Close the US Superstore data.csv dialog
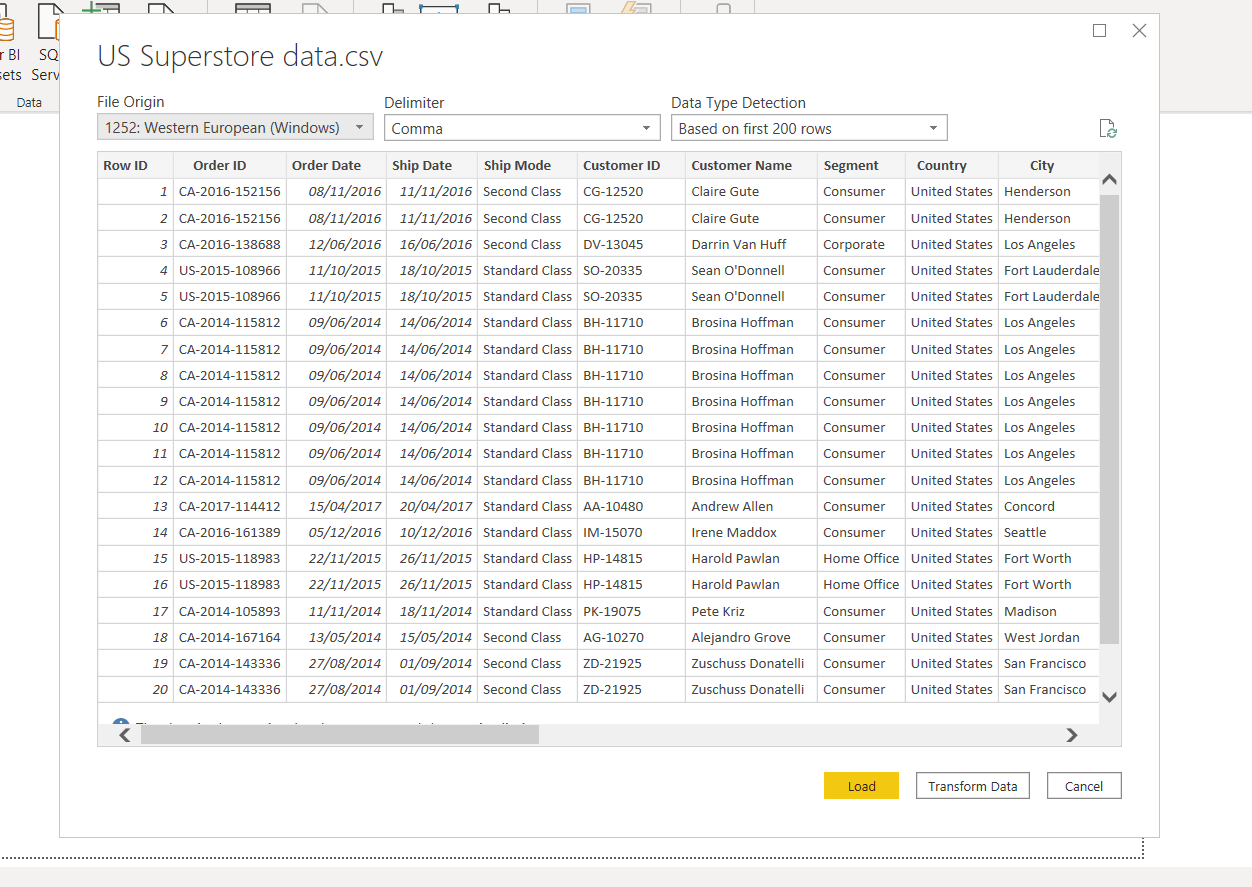 pyautogui.click(x=1139, y=31)
